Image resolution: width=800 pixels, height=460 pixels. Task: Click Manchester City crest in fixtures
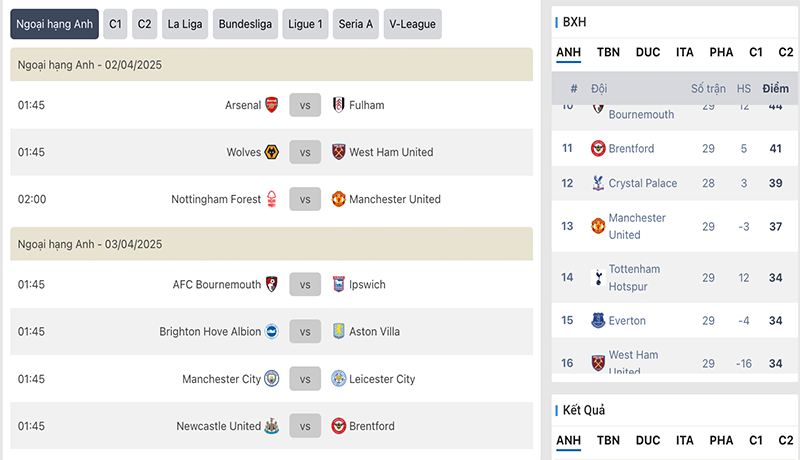pyautogui.click(x=271, y=379)
